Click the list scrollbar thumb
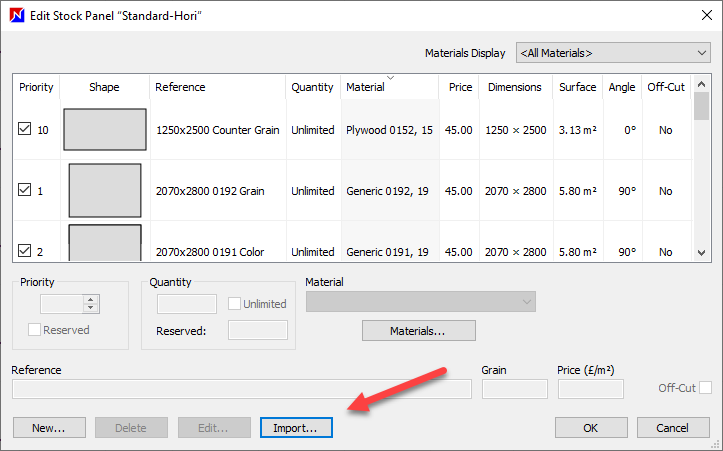This screenshot has width=723, height=451. [x=701, y=106]
